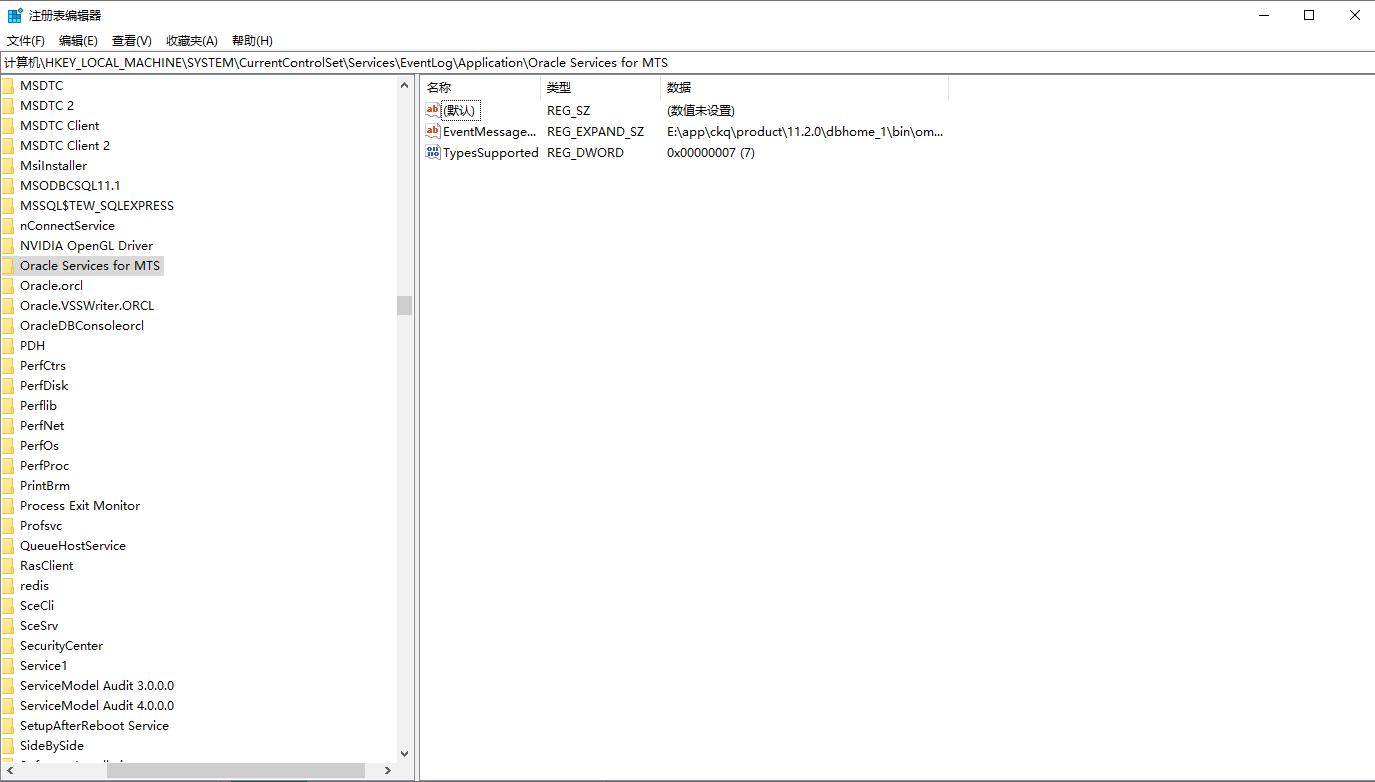
Task: Select the MSSQL$TEW_SQLEXPRESS key
Action: click(x=97, y=205)
